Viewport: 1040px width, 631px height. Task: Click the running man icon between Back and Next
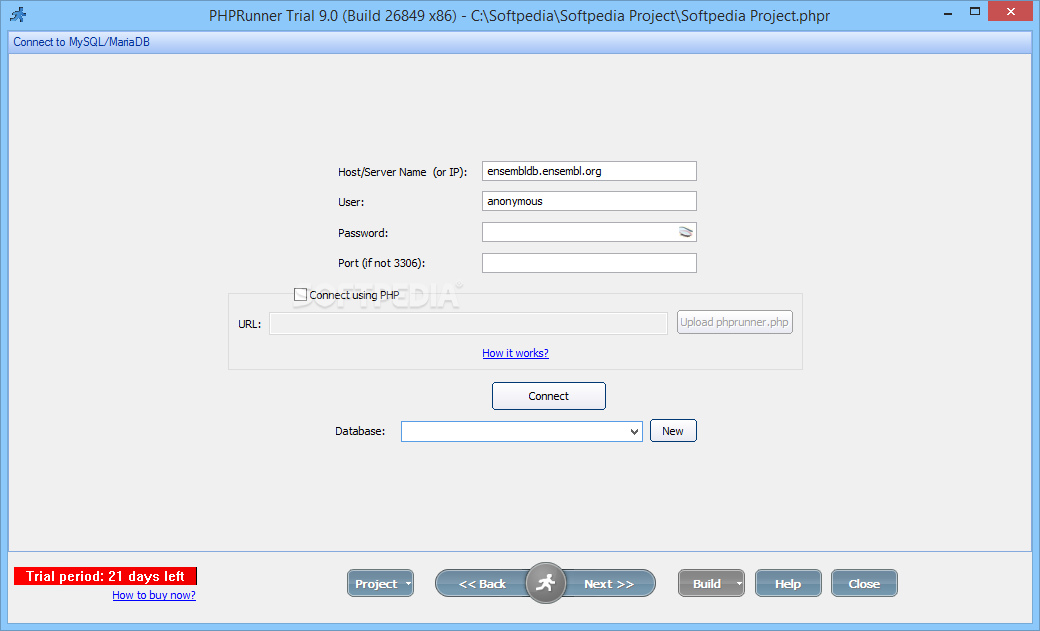pos(545,583)
